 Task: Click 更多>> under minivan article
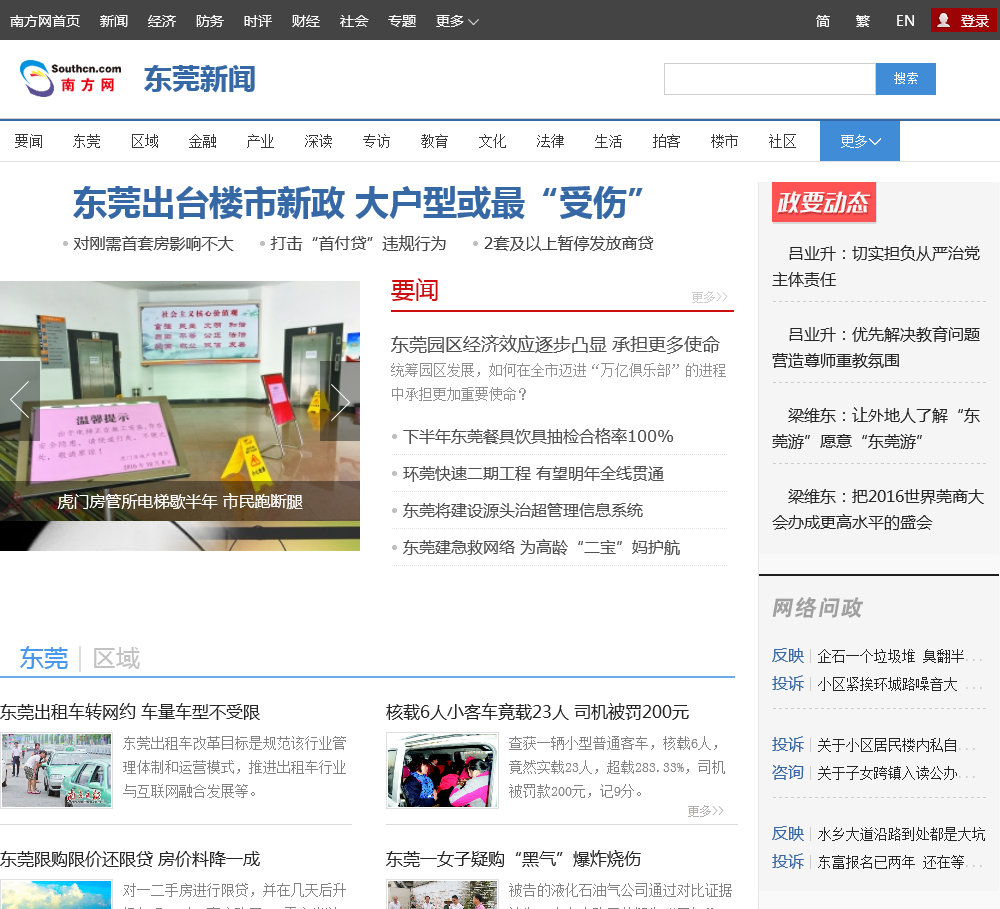click(705, 811)
